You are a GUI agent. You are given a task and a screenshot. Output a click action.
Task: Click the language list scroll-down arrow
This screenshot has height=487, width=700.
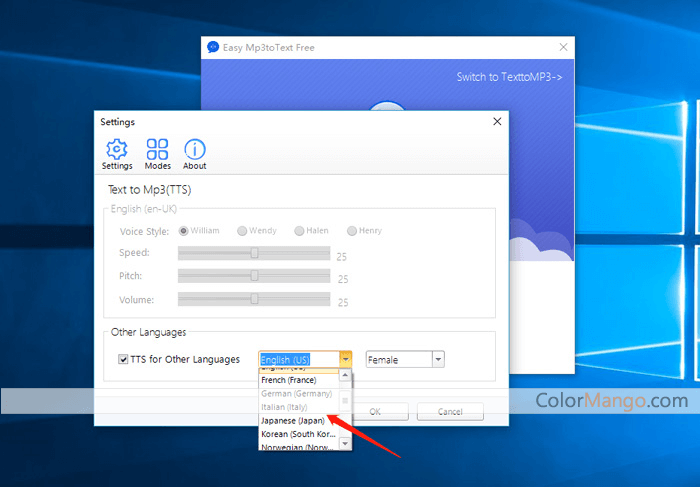(x=345, y=443)
